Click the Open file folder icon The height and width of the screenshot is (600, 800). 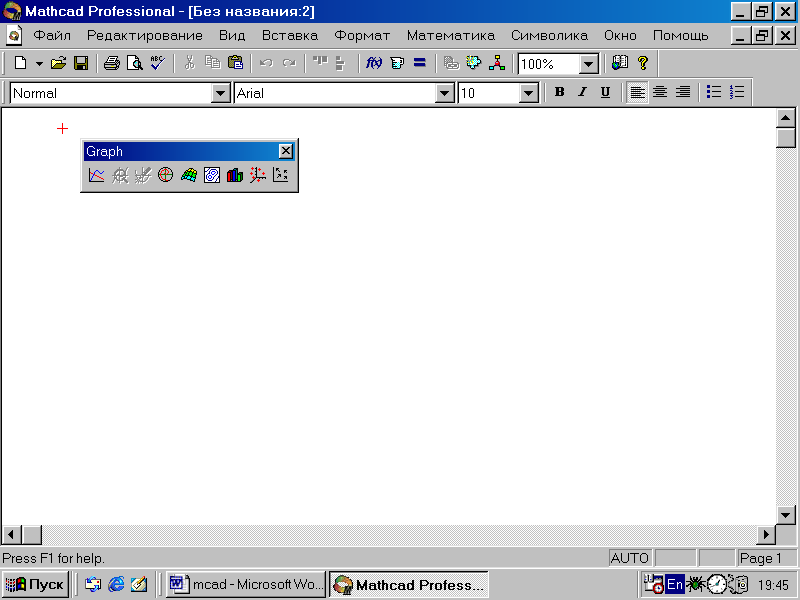[x=58, y=63]
